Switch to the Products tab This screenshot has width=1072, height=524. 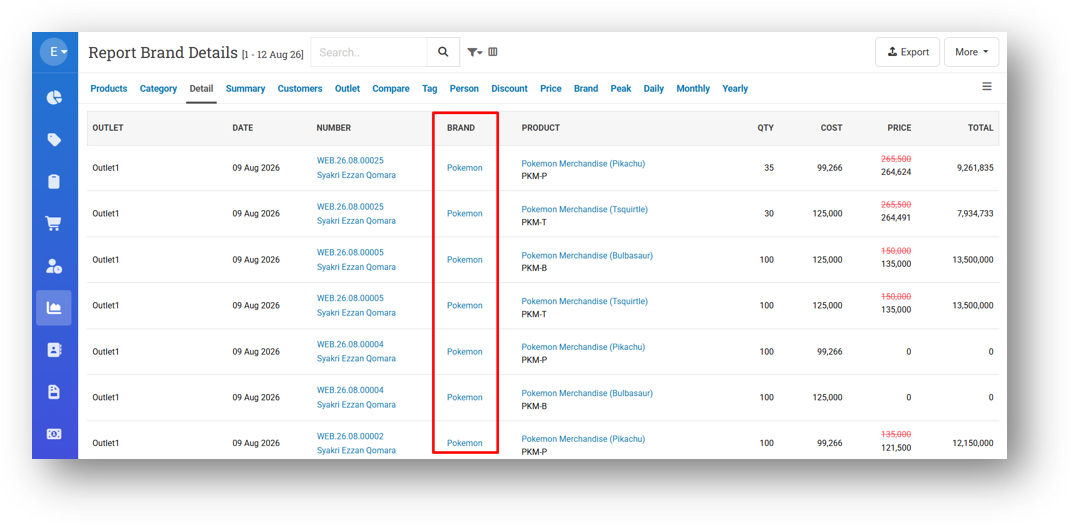[x=109, y=88]
